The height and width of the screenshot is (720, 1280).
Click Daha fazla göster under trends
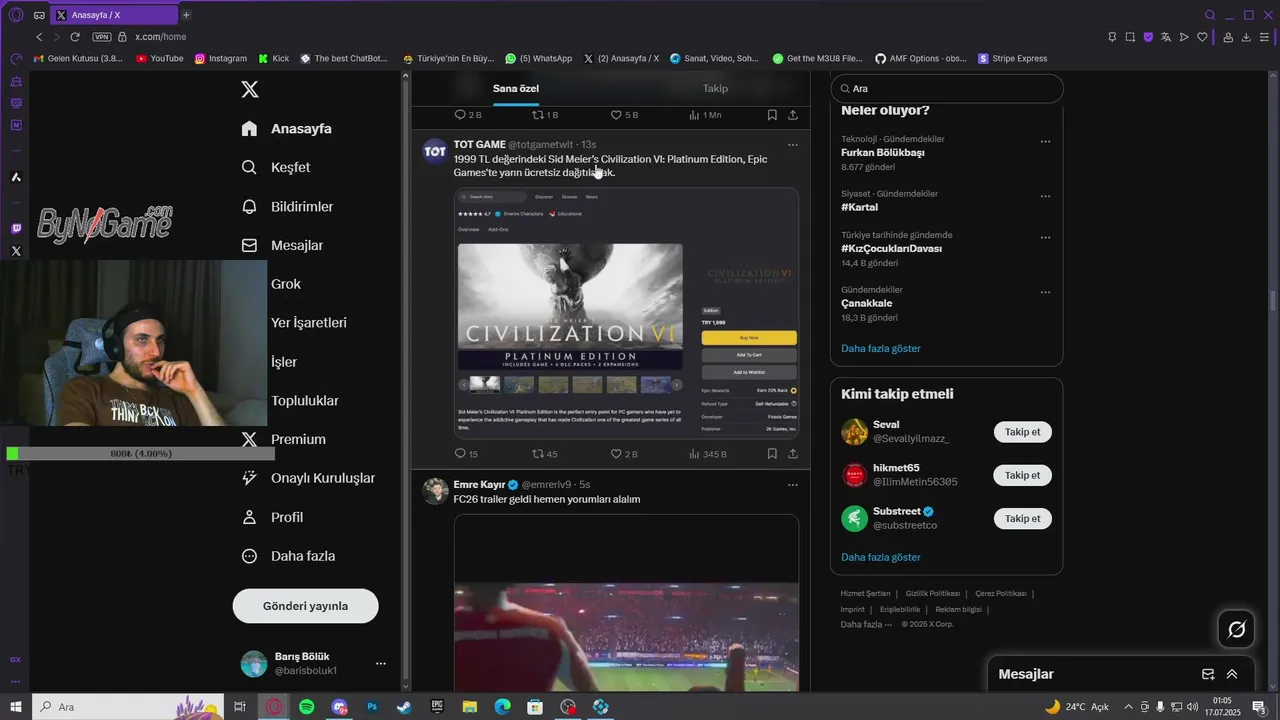(881, 348)
